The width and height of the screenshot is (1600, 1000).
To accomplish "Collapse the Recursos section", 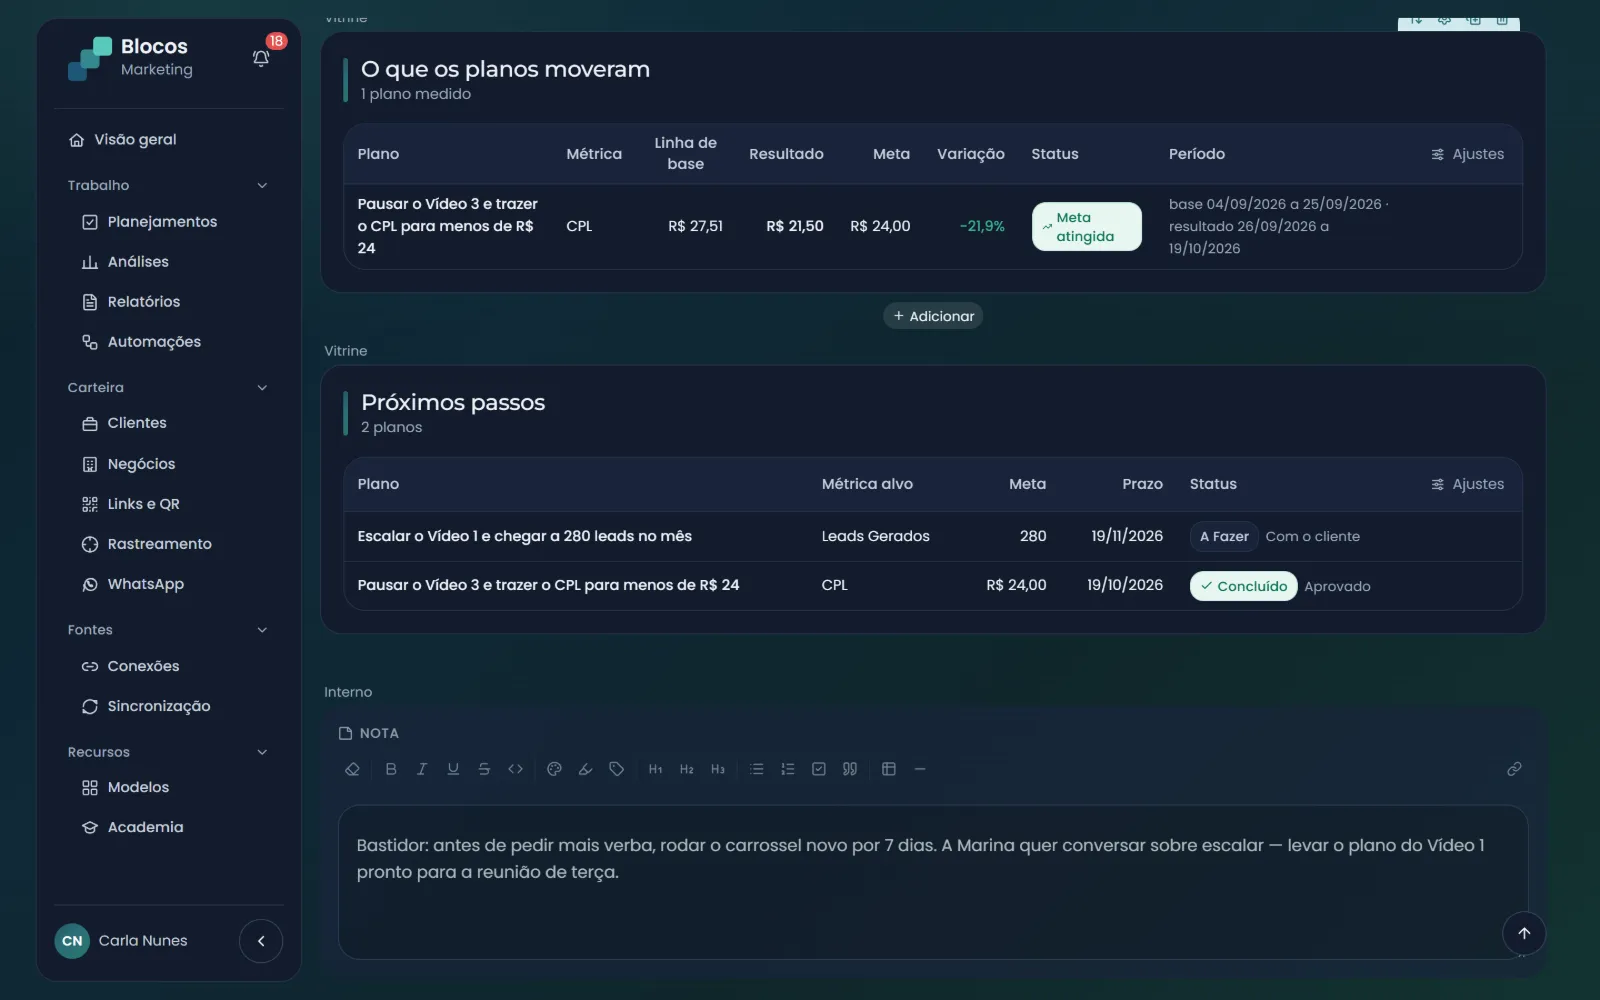I will click(x=262, y=752).
